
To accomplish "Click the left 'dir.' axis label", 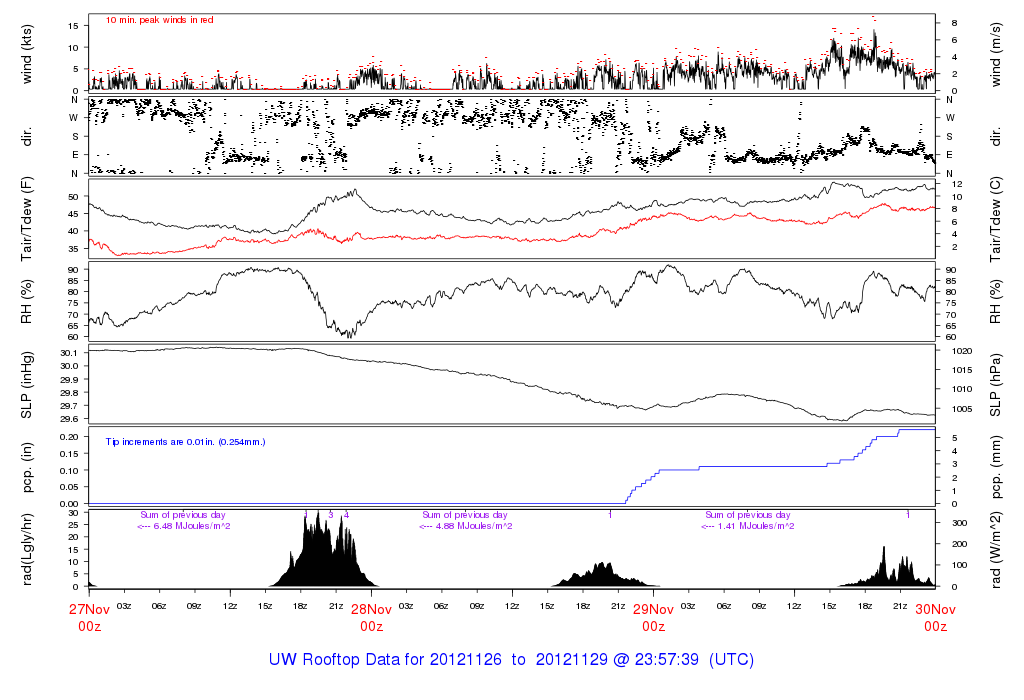I will pos(27,136).
